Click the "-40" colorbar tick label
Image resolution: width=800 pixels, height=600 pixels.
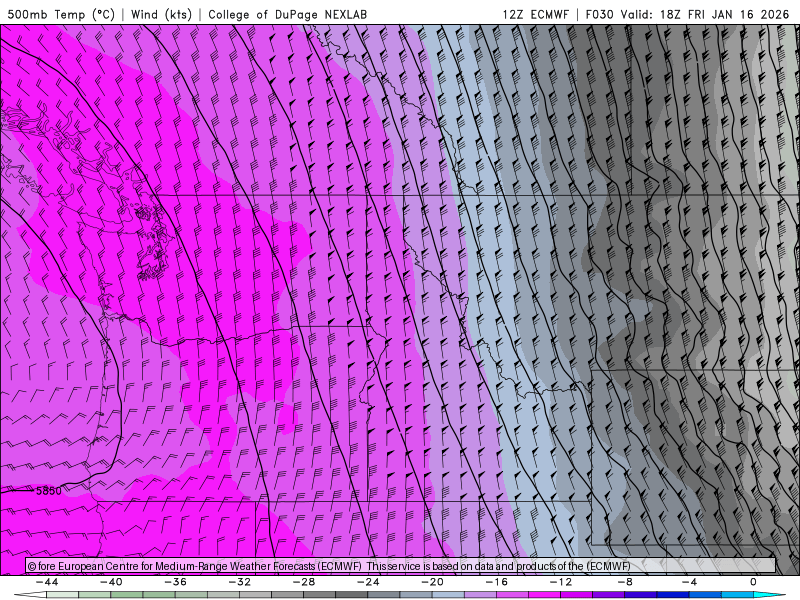pyautogui.click(x=111, y=582)
